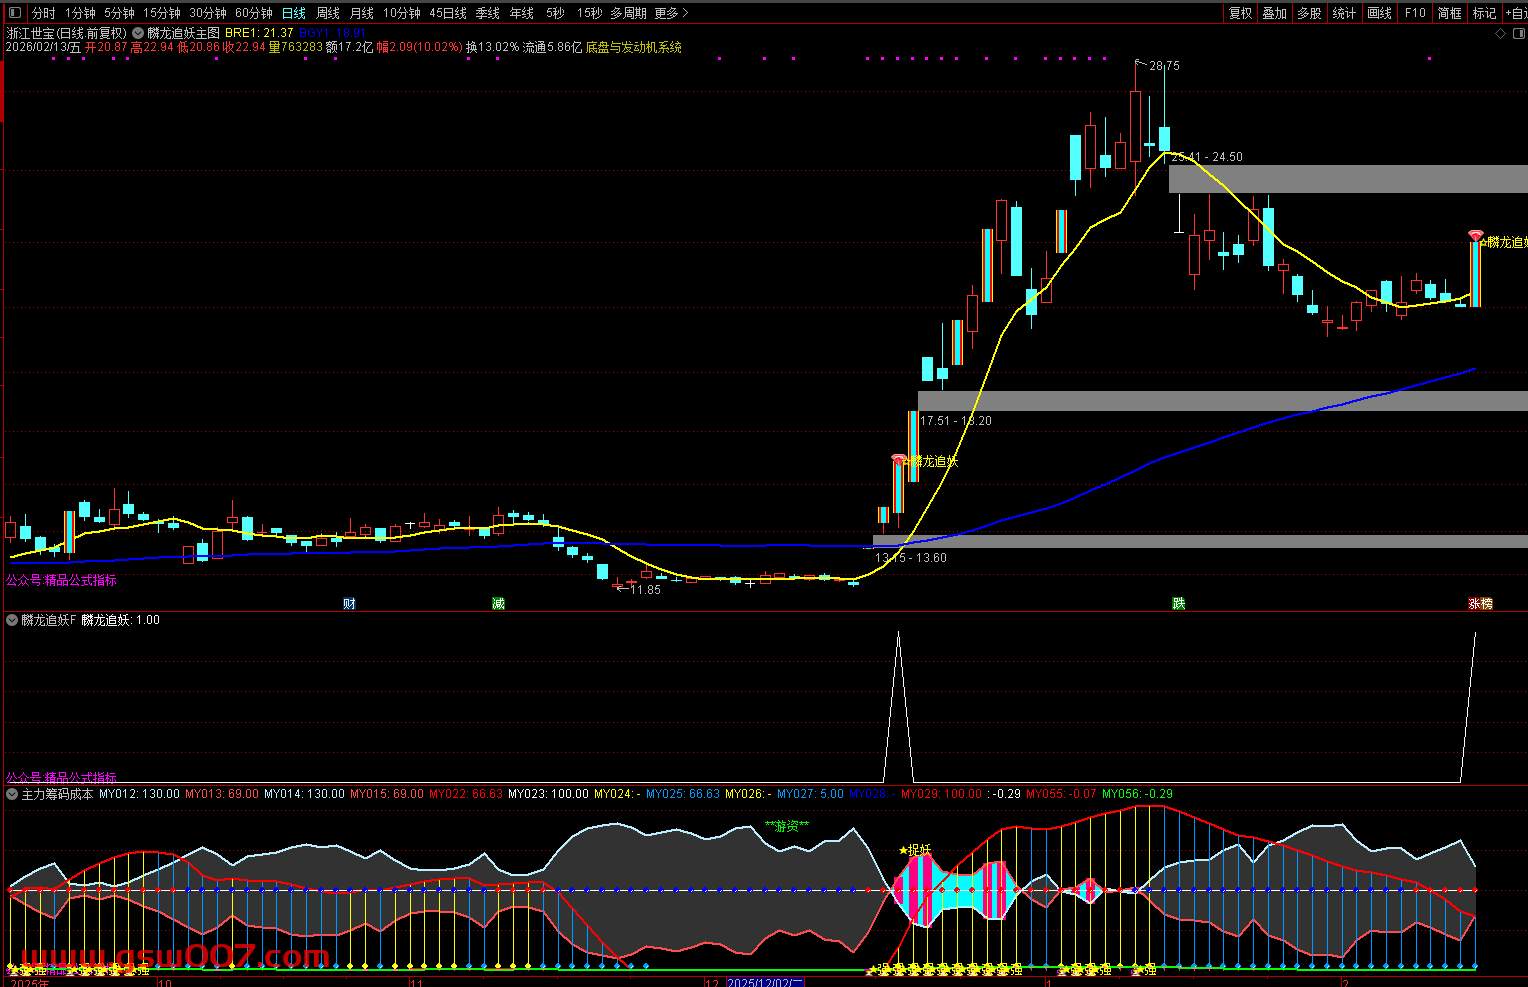
Task: Expand the 麟龙追妖F indicator dropdown
Action: (12, 620)
